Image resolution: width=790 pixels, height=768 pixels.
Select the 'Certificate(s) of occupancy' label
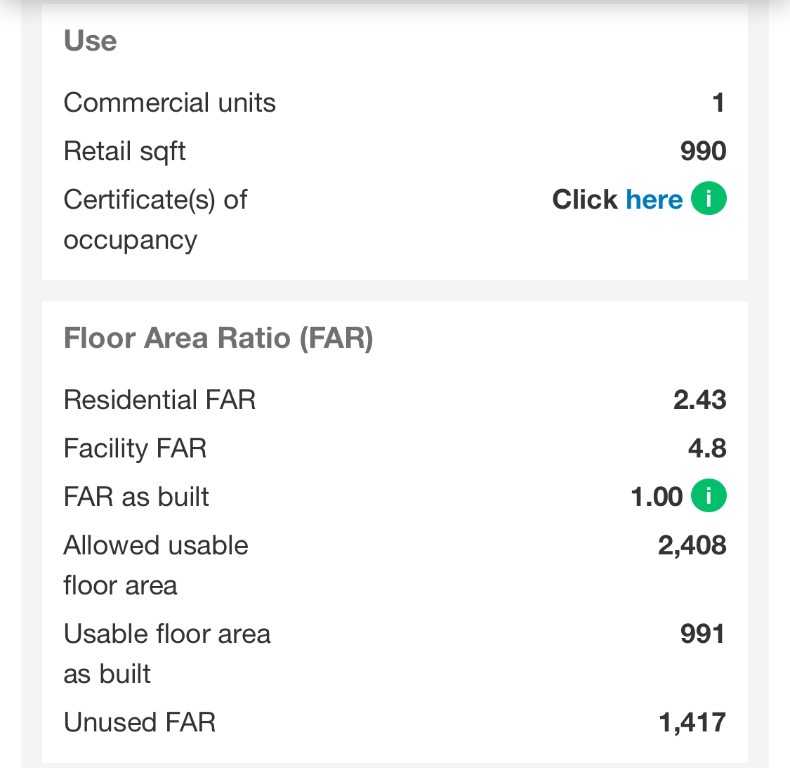tap(155, 220)
